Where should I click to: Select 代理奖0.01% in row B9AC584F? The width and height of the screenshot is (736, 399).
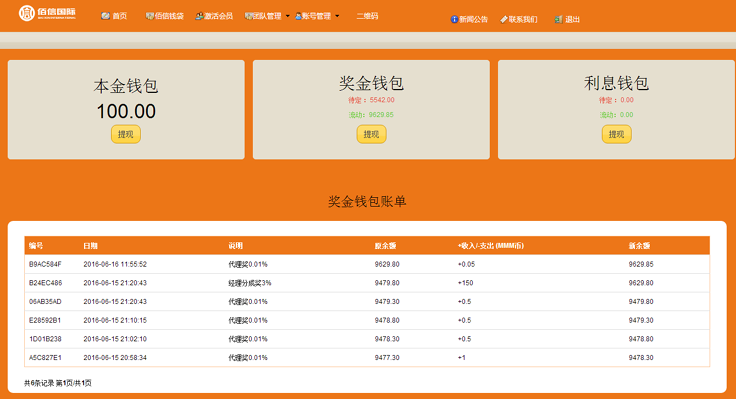click(248, 264)
